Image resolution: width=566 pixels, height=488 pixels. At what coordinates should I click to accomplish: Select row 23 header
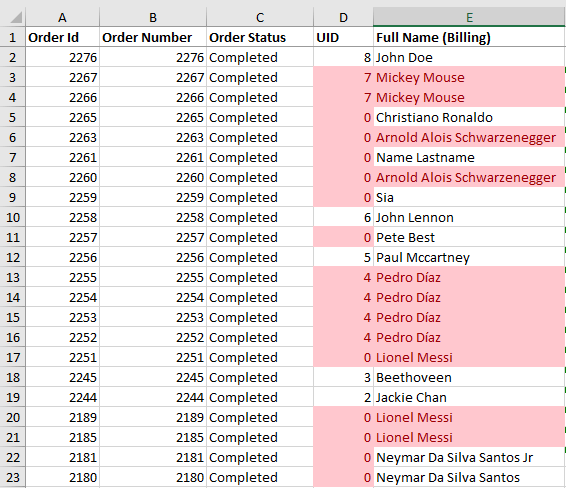tap(13, 477)
